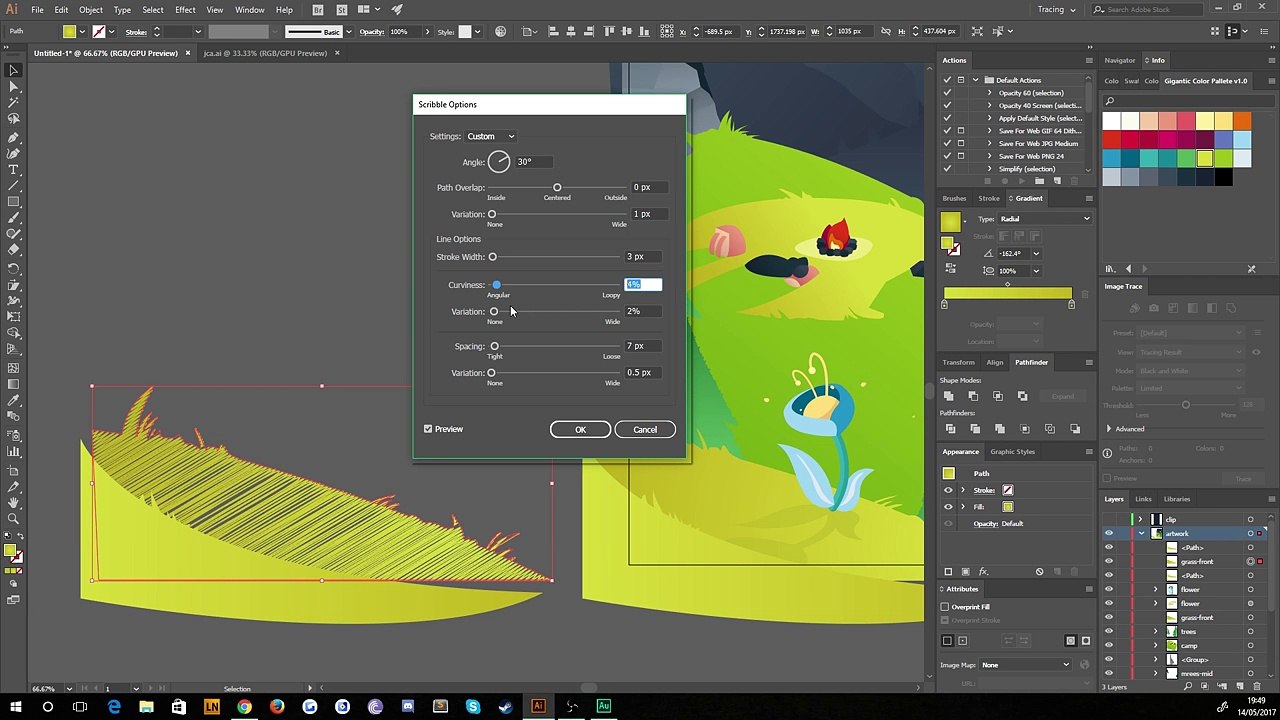Enable the Overprint Fill checkbox

(x=945, y=607)
